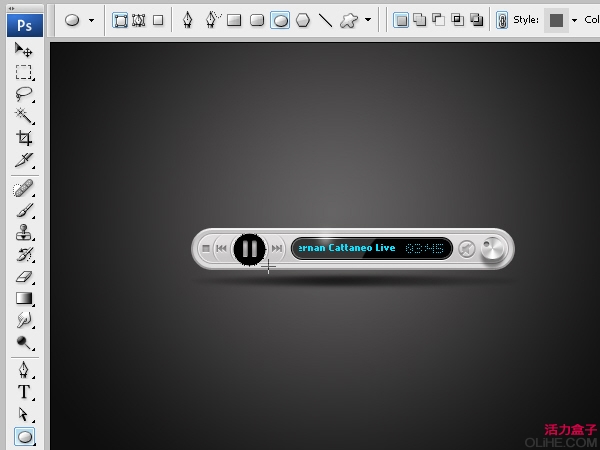Select the Type tool
The image size is (600, 450).
[24, 392]
